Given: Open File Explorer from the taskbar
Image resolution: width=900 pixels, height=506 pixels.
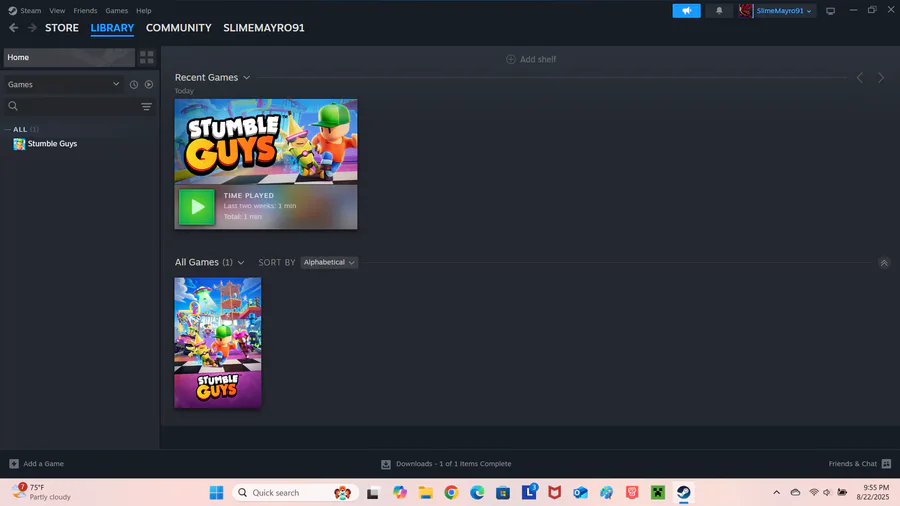Looking at the screenshot, I should point(425,492).
